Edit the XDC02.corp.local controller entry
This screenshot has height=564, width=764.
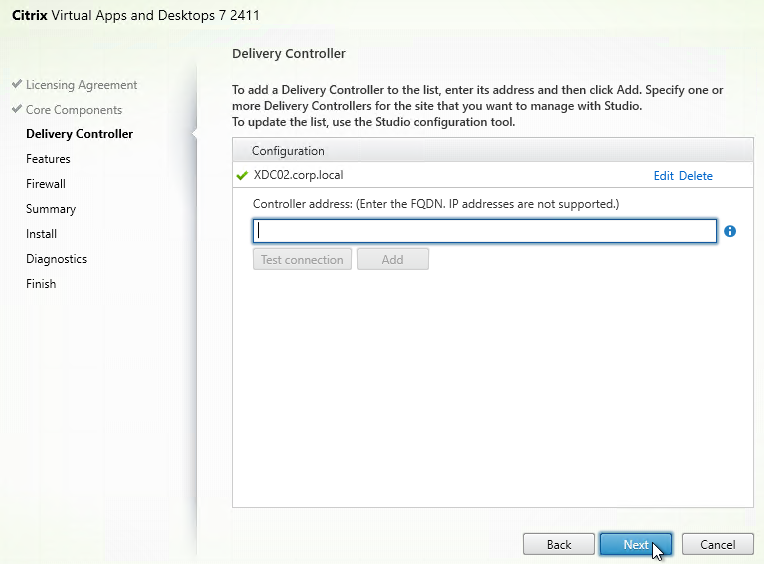click(x=664, y=176)
